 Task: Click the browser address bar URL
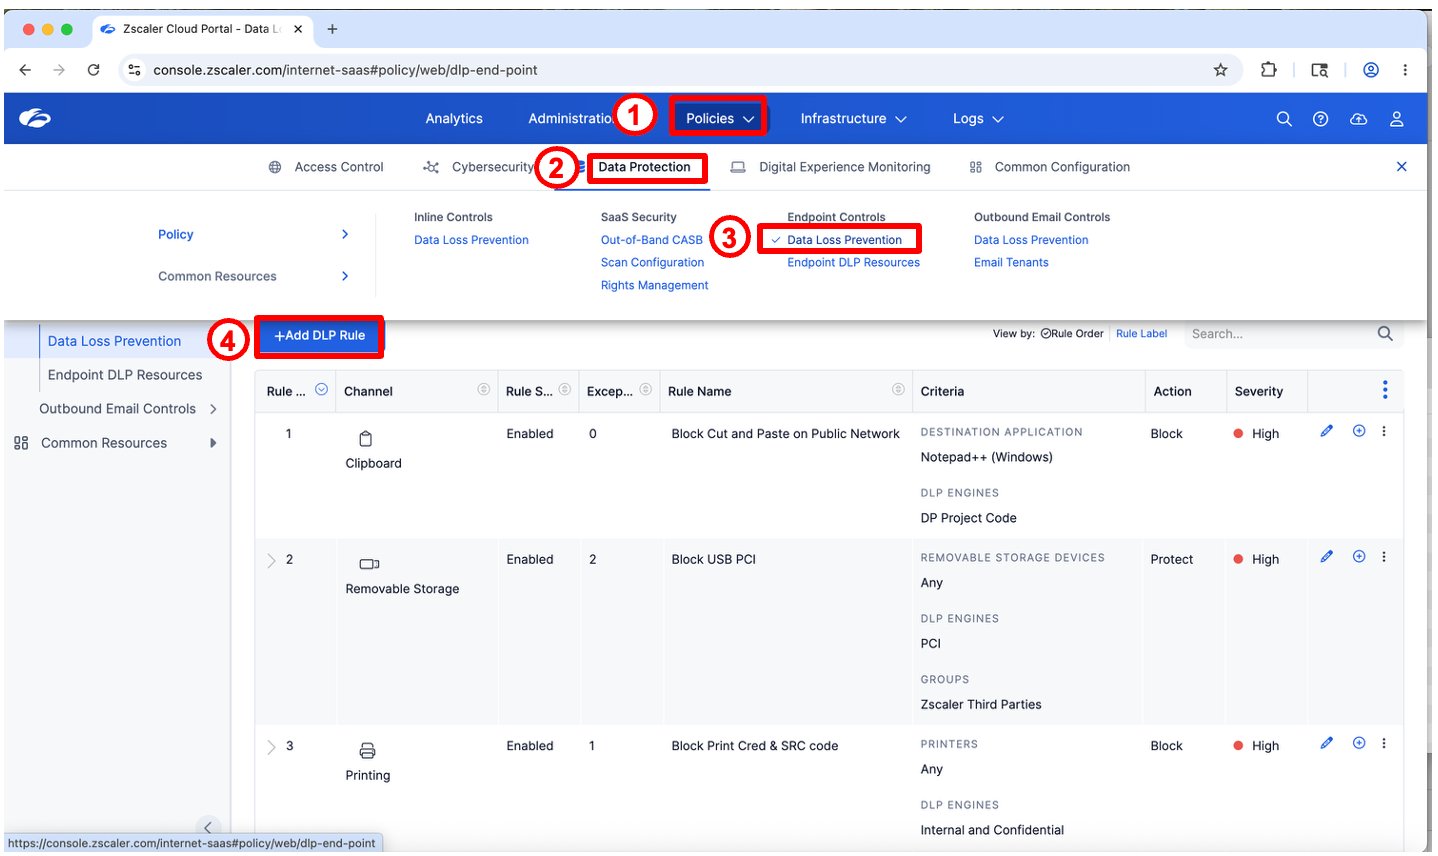[345, 70]
